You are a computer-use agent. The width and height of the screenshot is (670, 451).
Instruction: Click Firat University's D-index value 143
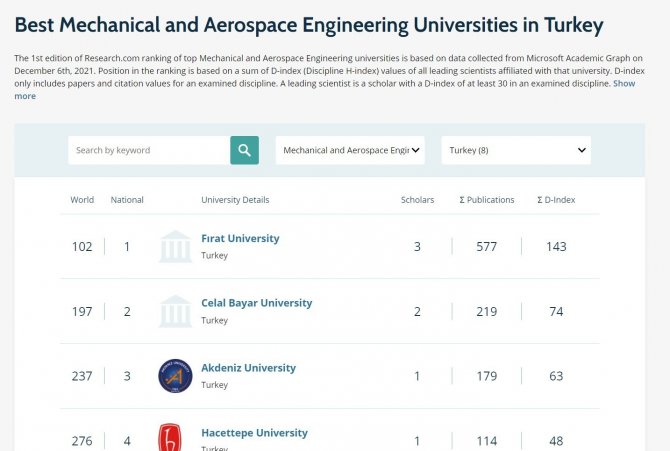point(556,247)
